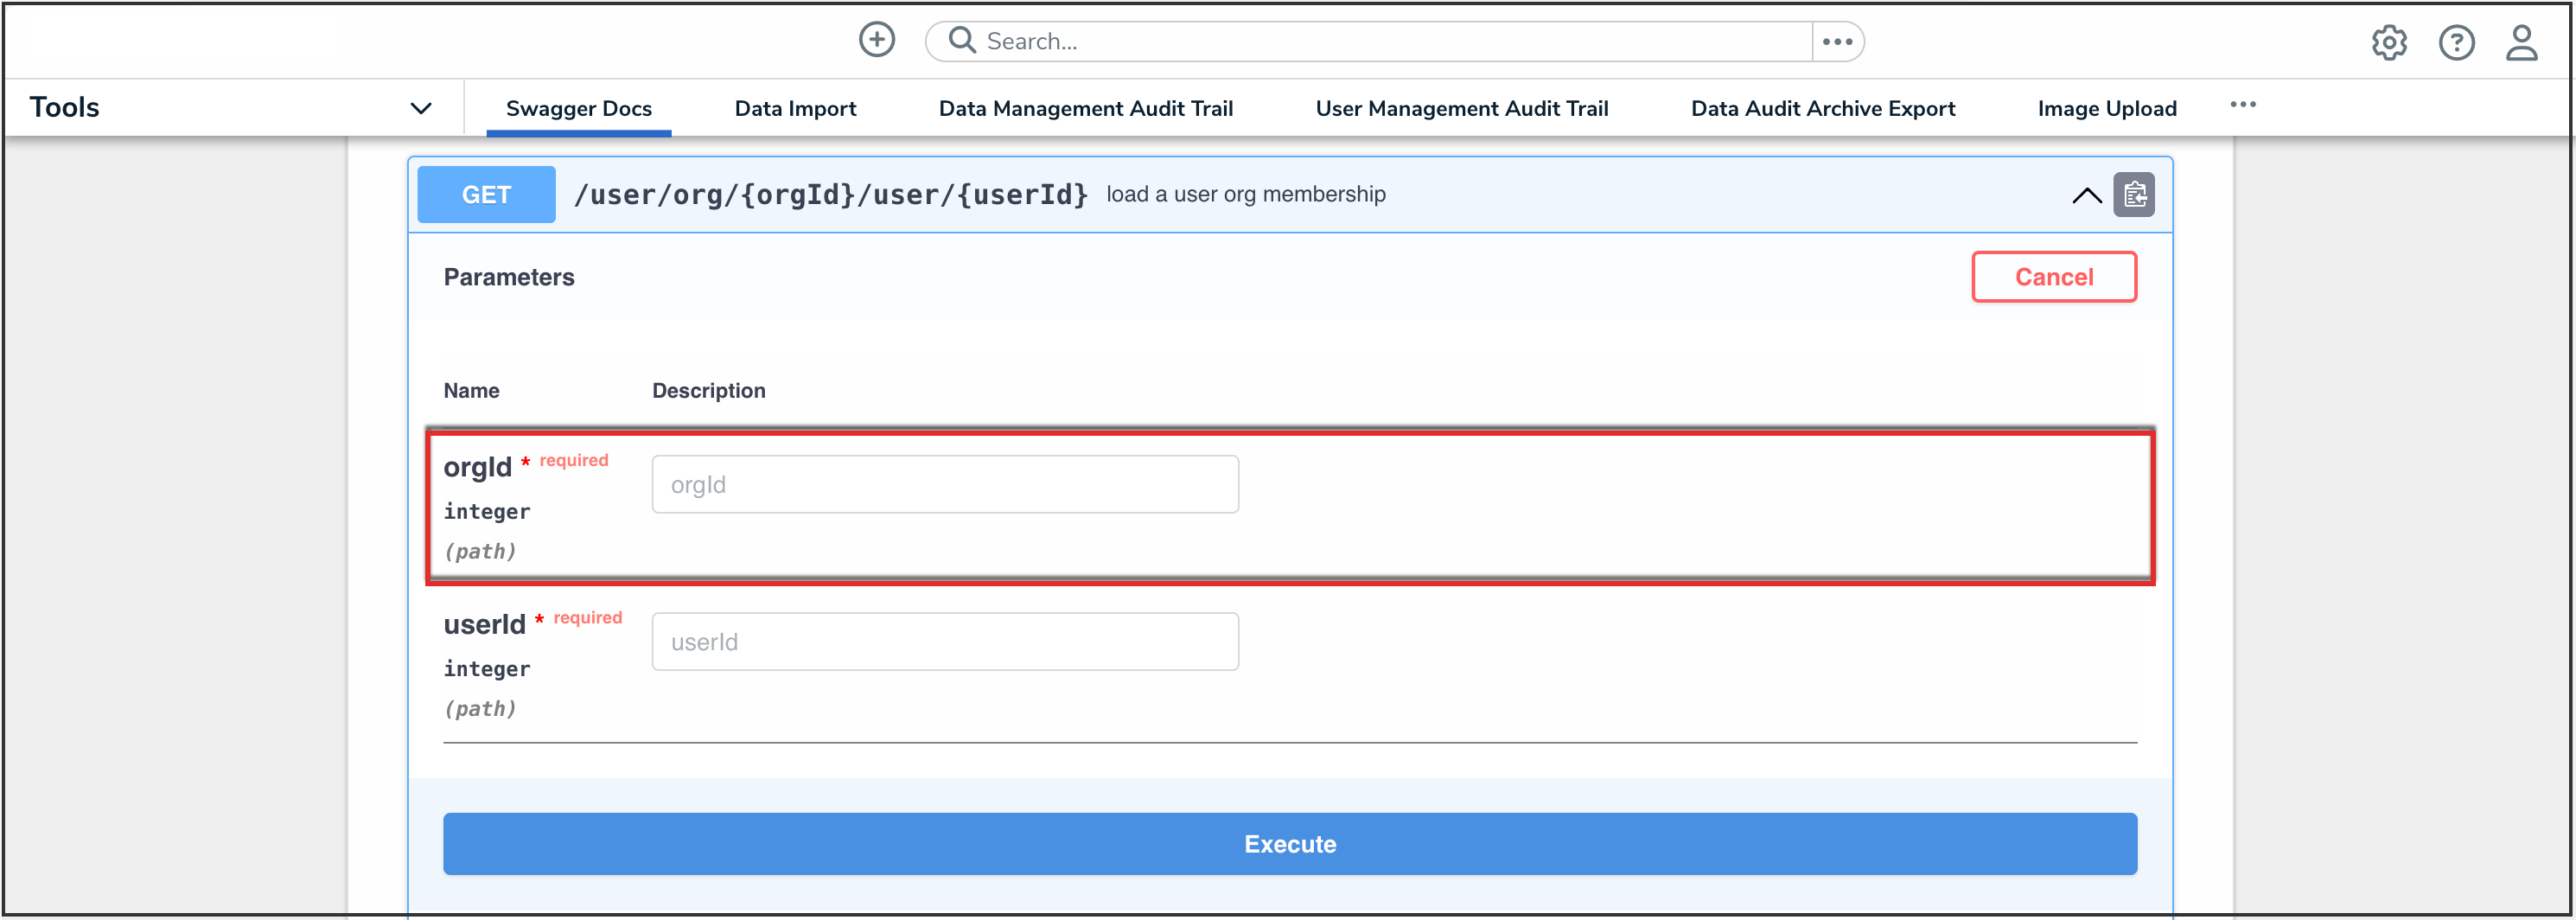2576x920 pixels.
Task: Collapse the GET endpoint chevron
Action: click(x=2086, y=195)
